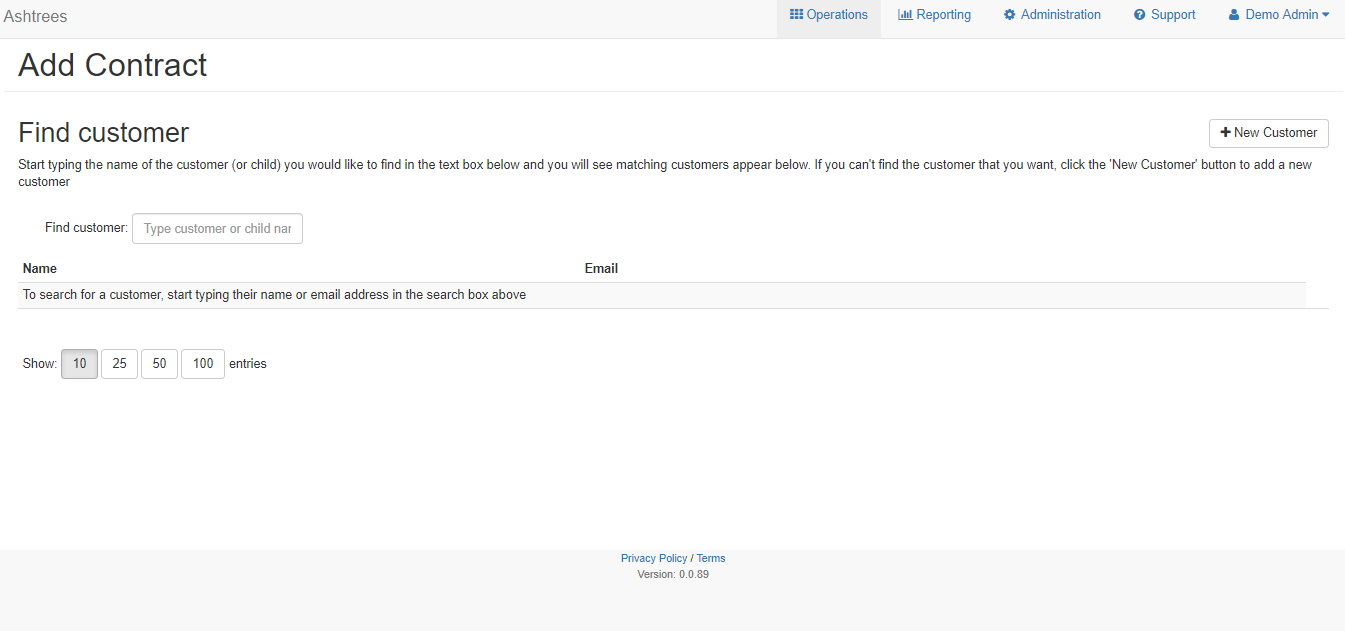This screenshot has height=631, width=1345.
Task: Click the Support question mark icon
Action: tap(1140, 15)
